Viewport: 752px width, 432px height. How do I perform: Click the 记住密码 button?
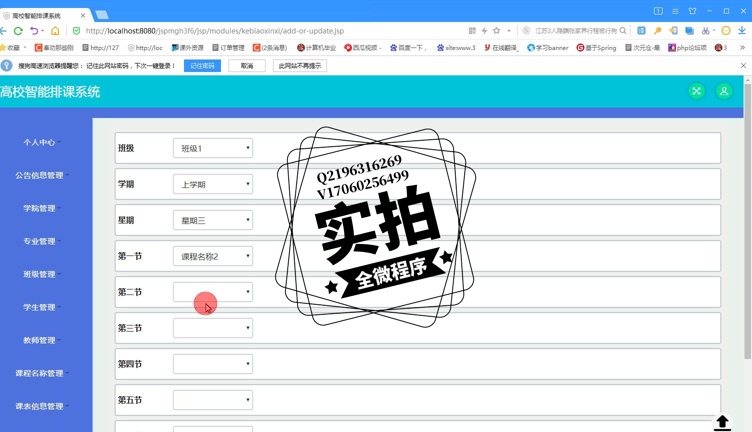point(203,66)
